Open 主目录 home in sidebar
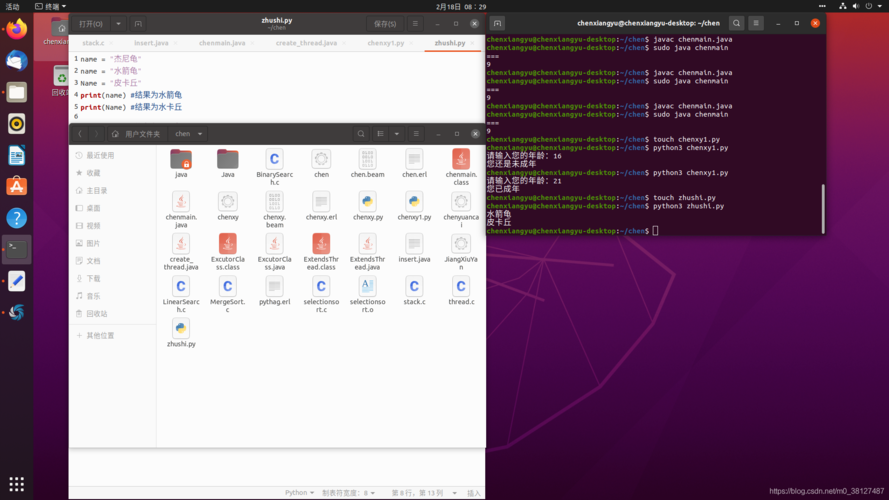 click(x=112, y=190)
